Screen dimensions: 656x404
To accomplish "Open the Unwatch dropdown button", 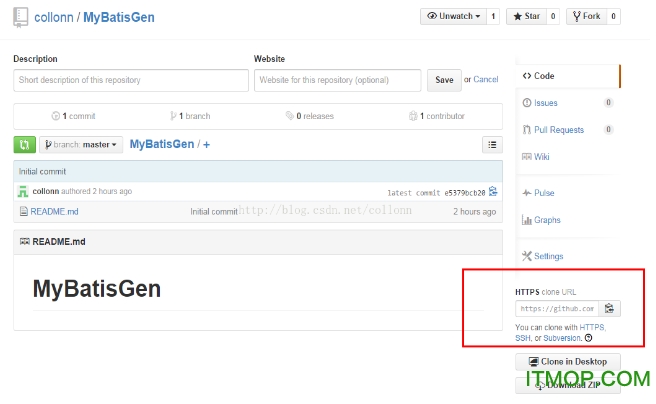I will [454, 16].
